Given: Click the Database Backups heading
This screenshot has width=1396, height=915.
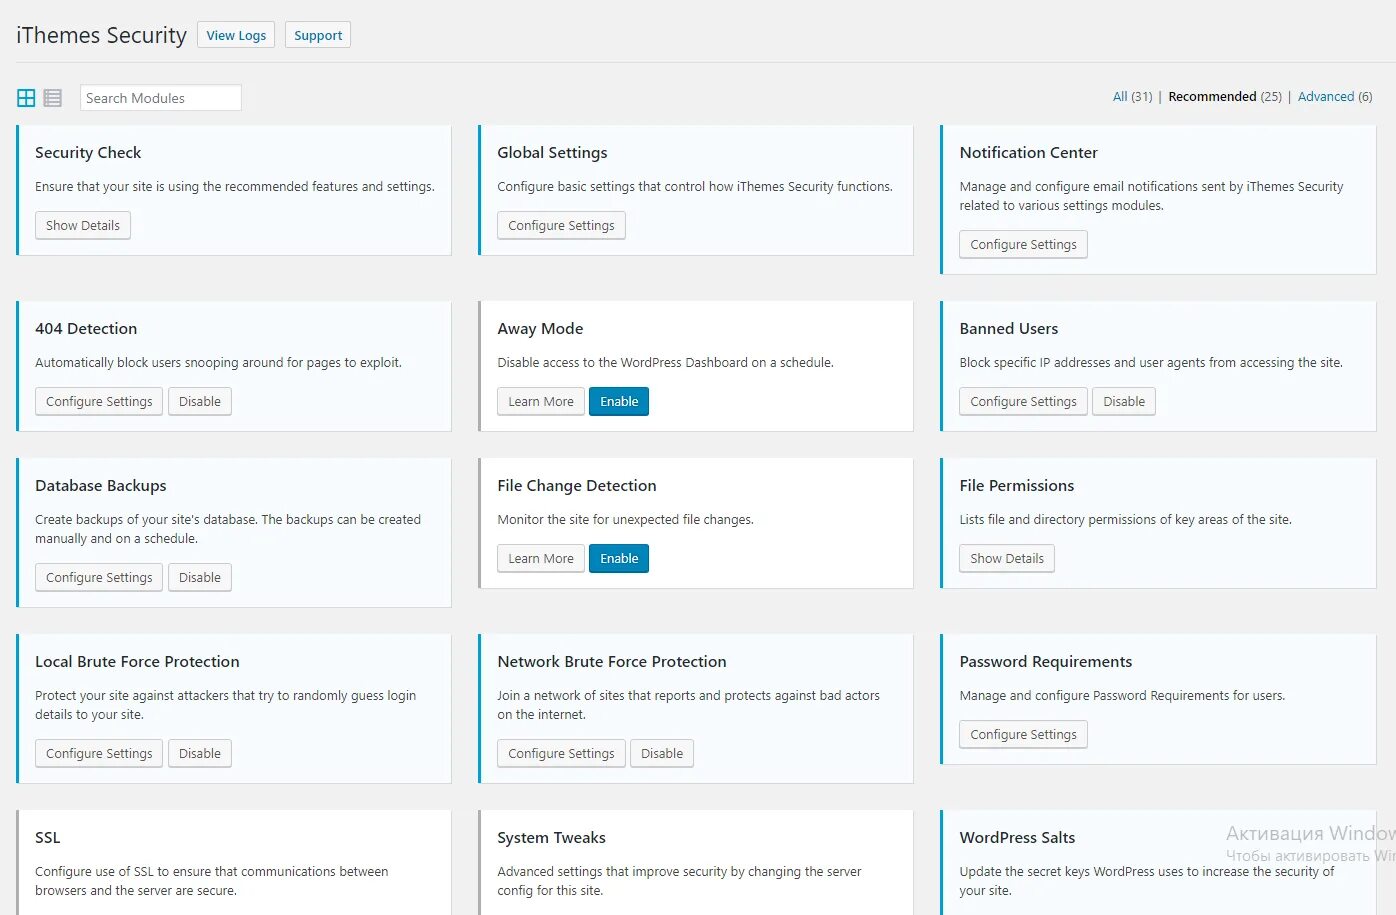Looking at the screenshot, I should (x=101, y=486).
